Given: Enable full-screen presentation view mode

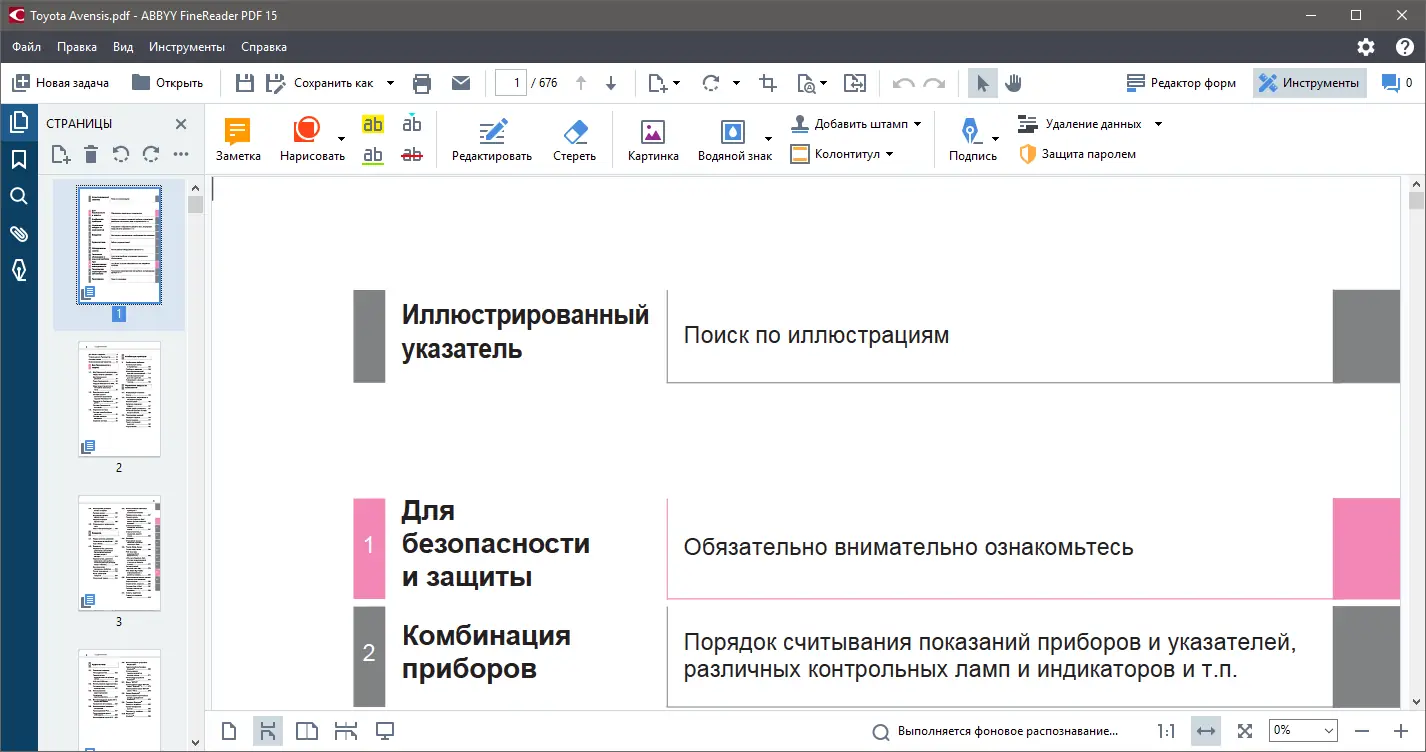Looking at the screenshot, I should click(x=385, y=731).
